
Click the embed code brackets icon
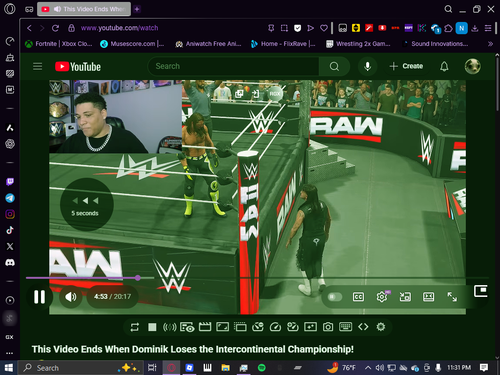(363, 327)
